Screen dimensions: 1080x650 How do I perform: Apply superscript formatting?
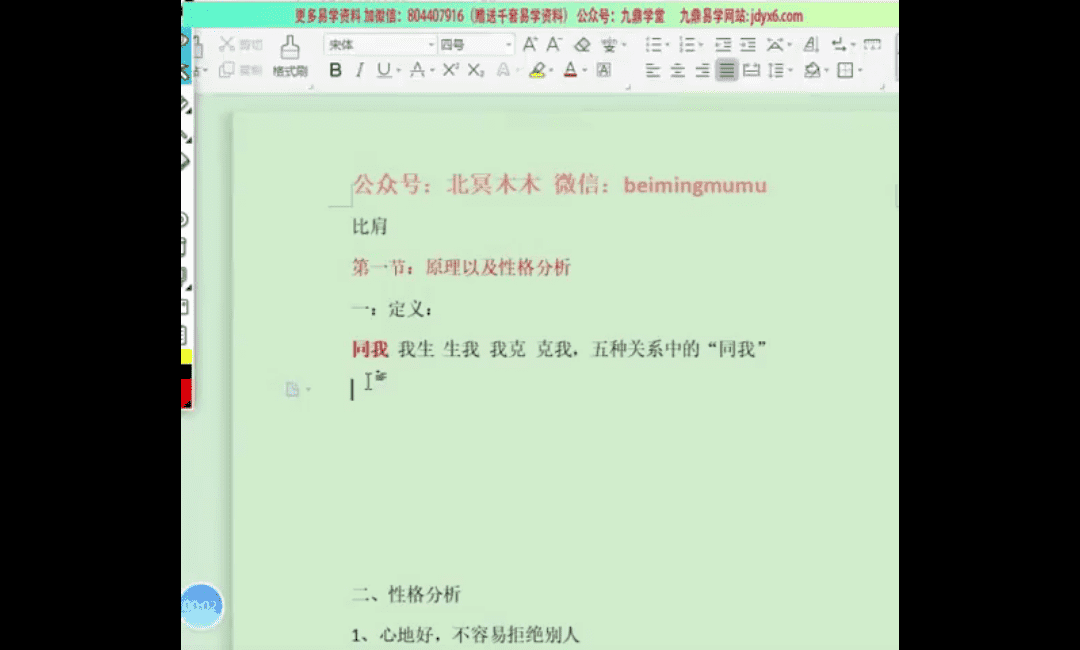pyautogui.click(x=450, y=70)
